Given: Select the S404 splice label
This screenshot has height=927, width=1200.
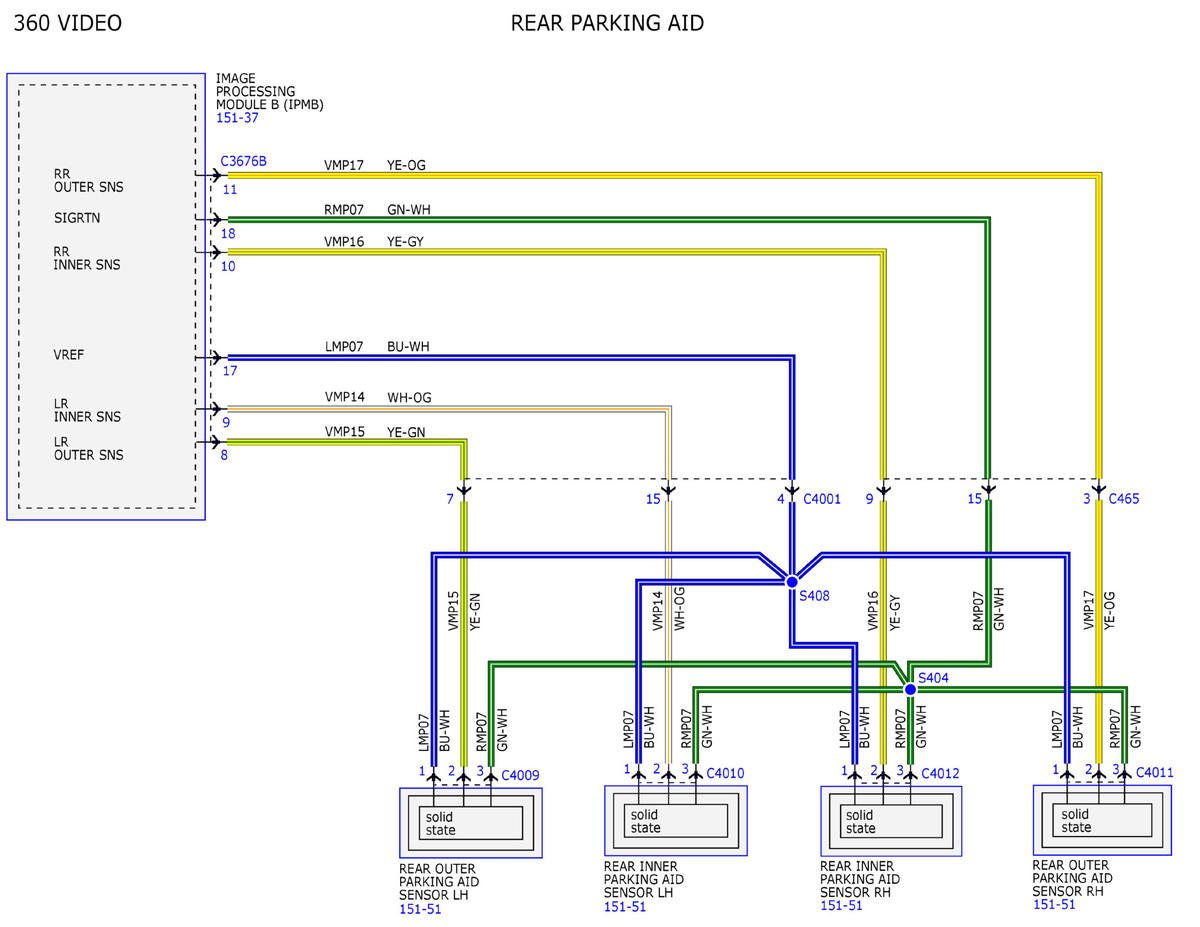Looking at the screenshot, I should pos(933,678).
